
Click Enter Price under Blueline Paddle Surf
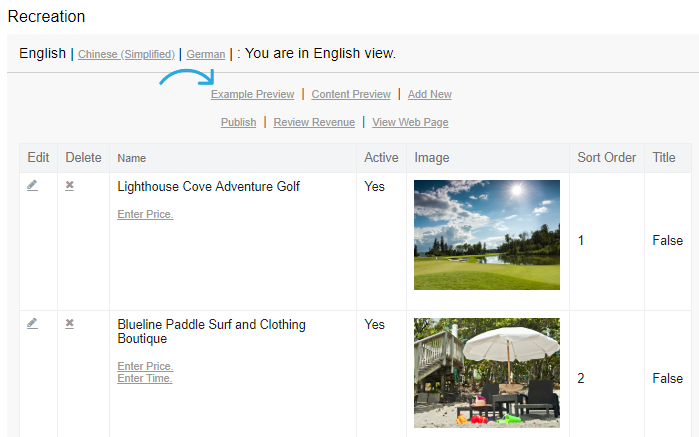(145, 366)
